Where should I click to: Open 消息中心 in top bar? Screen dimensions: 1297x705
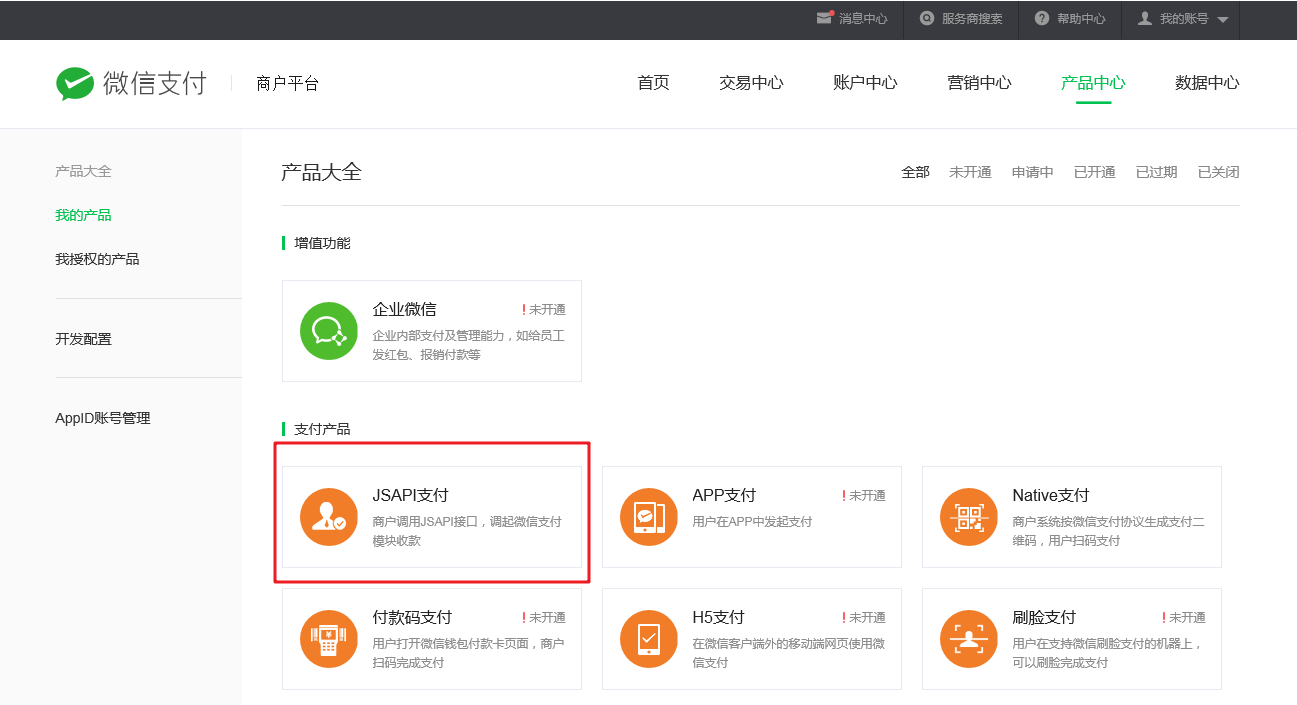click(863, 19)
